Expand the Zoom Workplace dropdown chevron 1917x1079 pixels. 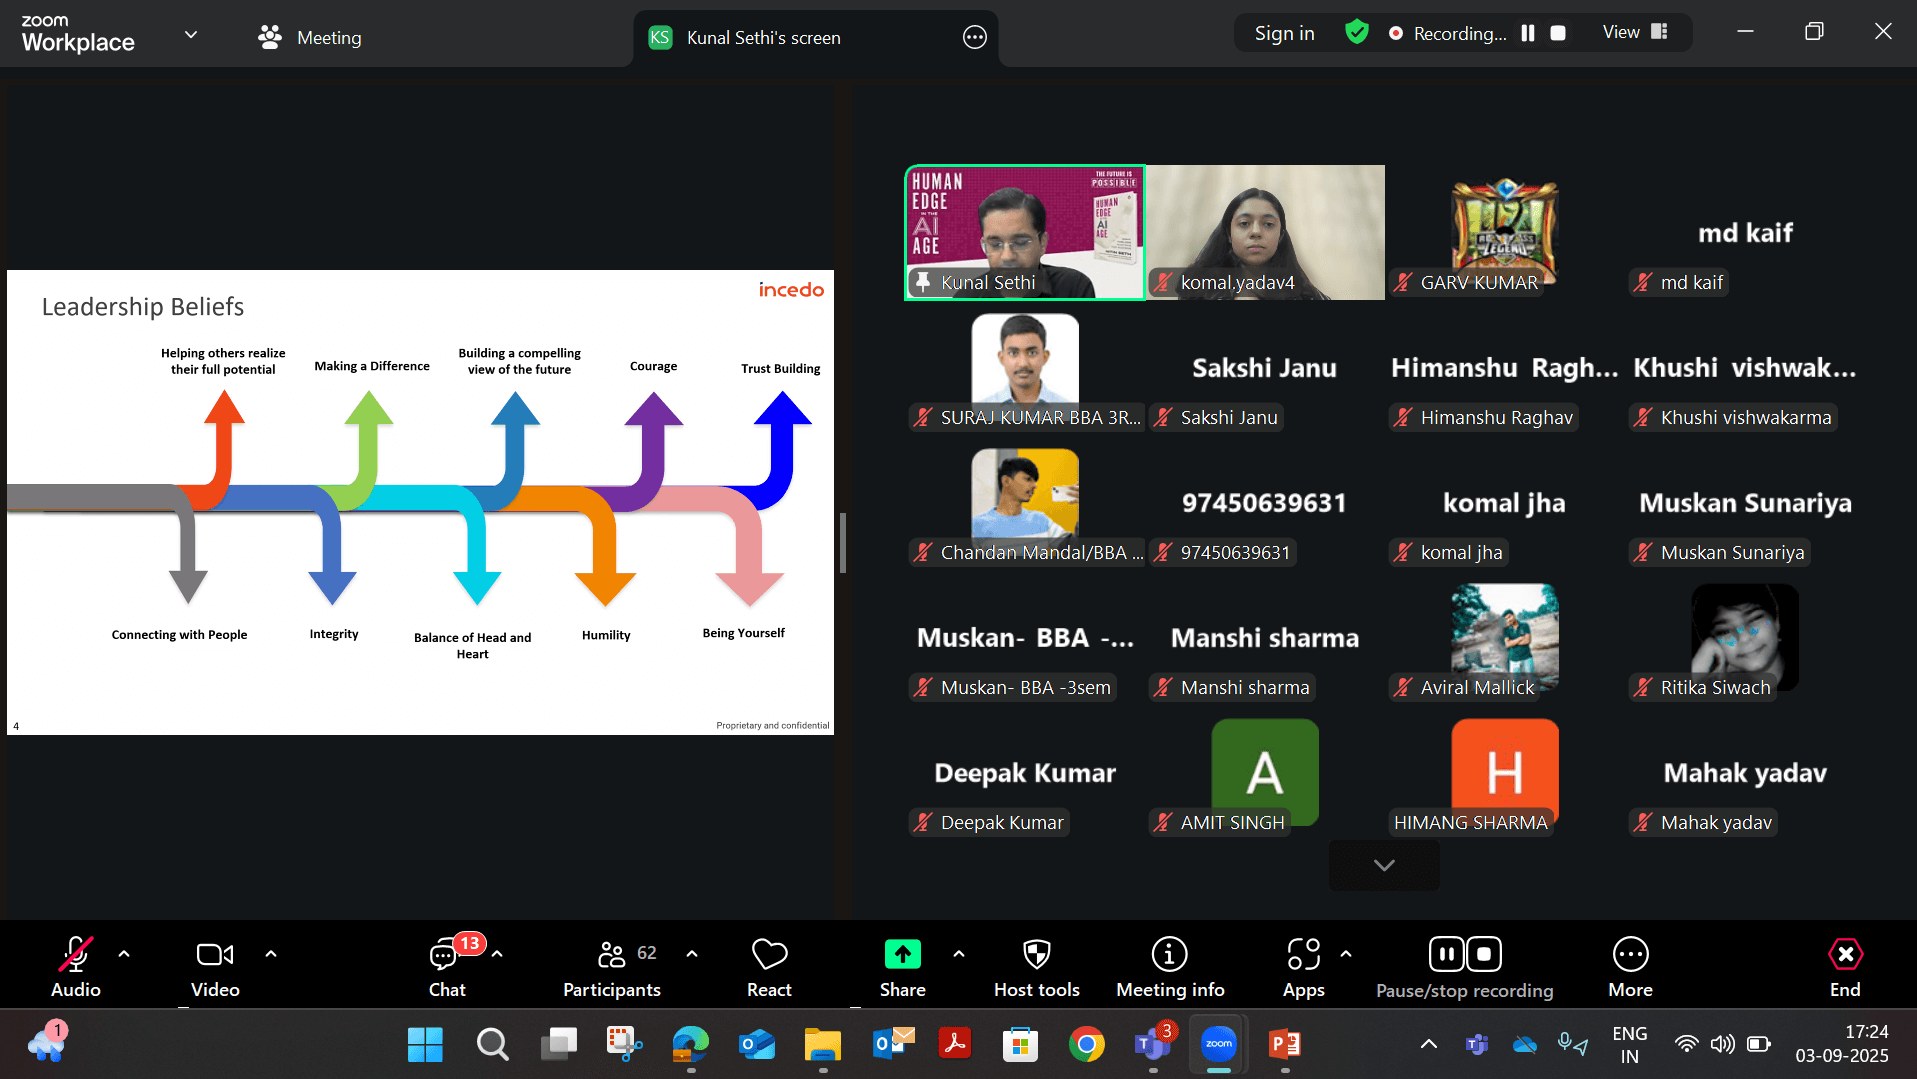191,35
